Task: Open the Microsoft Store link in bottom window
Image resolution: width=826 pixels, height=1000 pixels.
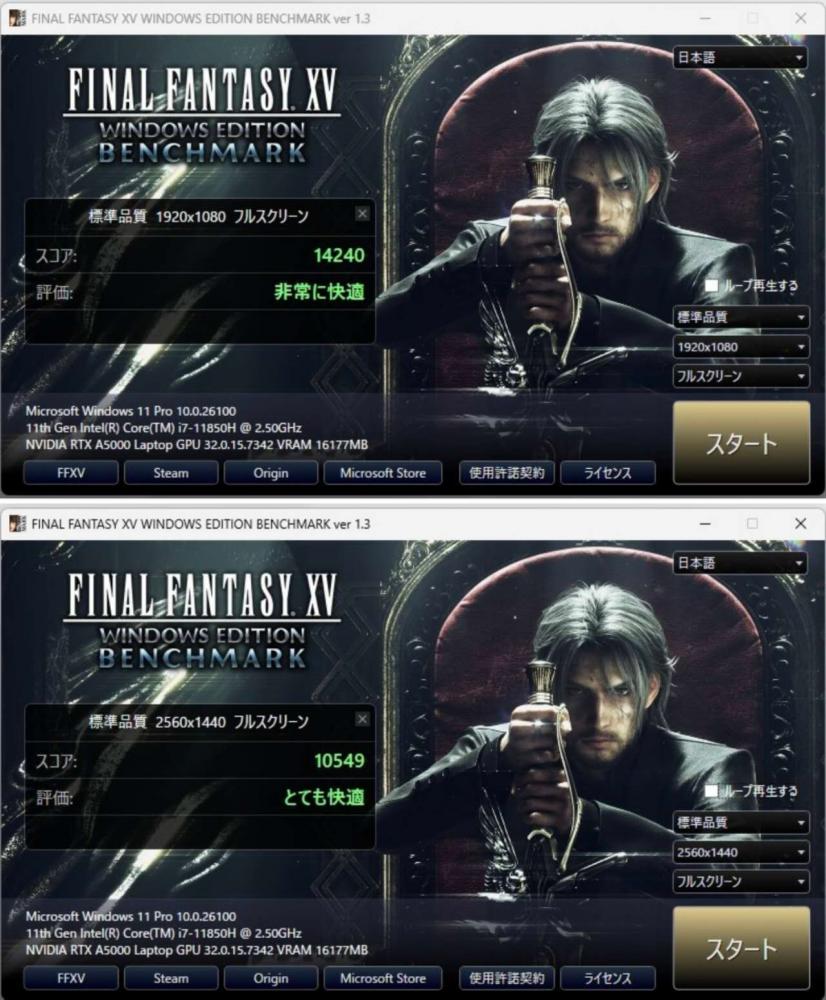Action: click(383, 978)
